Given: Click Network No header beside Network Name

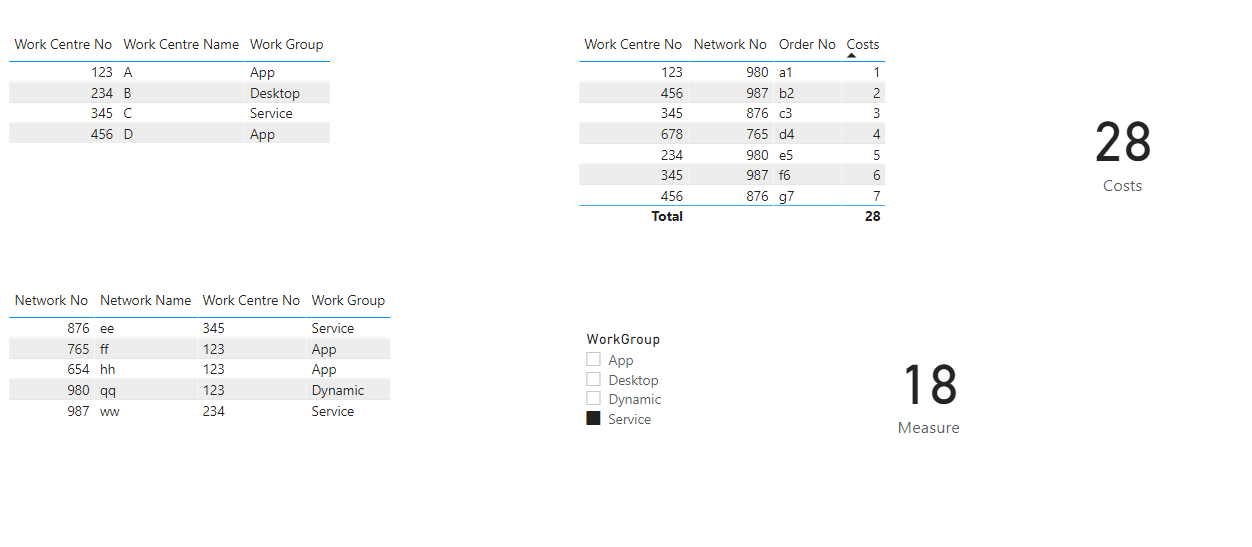Looking at the screenshot, I should tap(51, 300).
